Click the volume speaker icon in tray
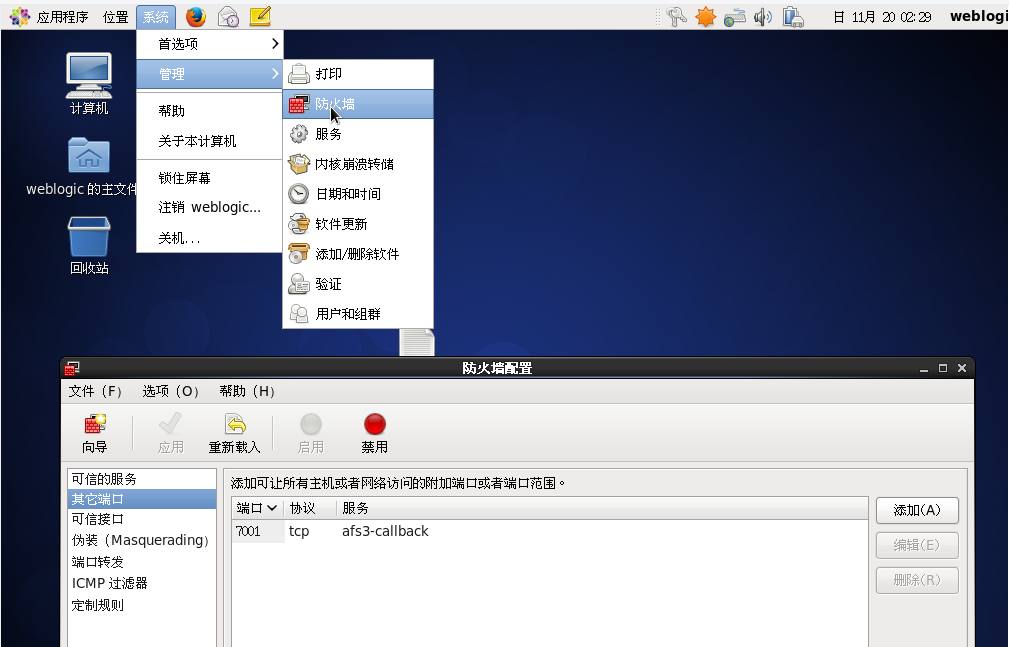Screen dimensions: 1009x647 click(x=763, y=16)
